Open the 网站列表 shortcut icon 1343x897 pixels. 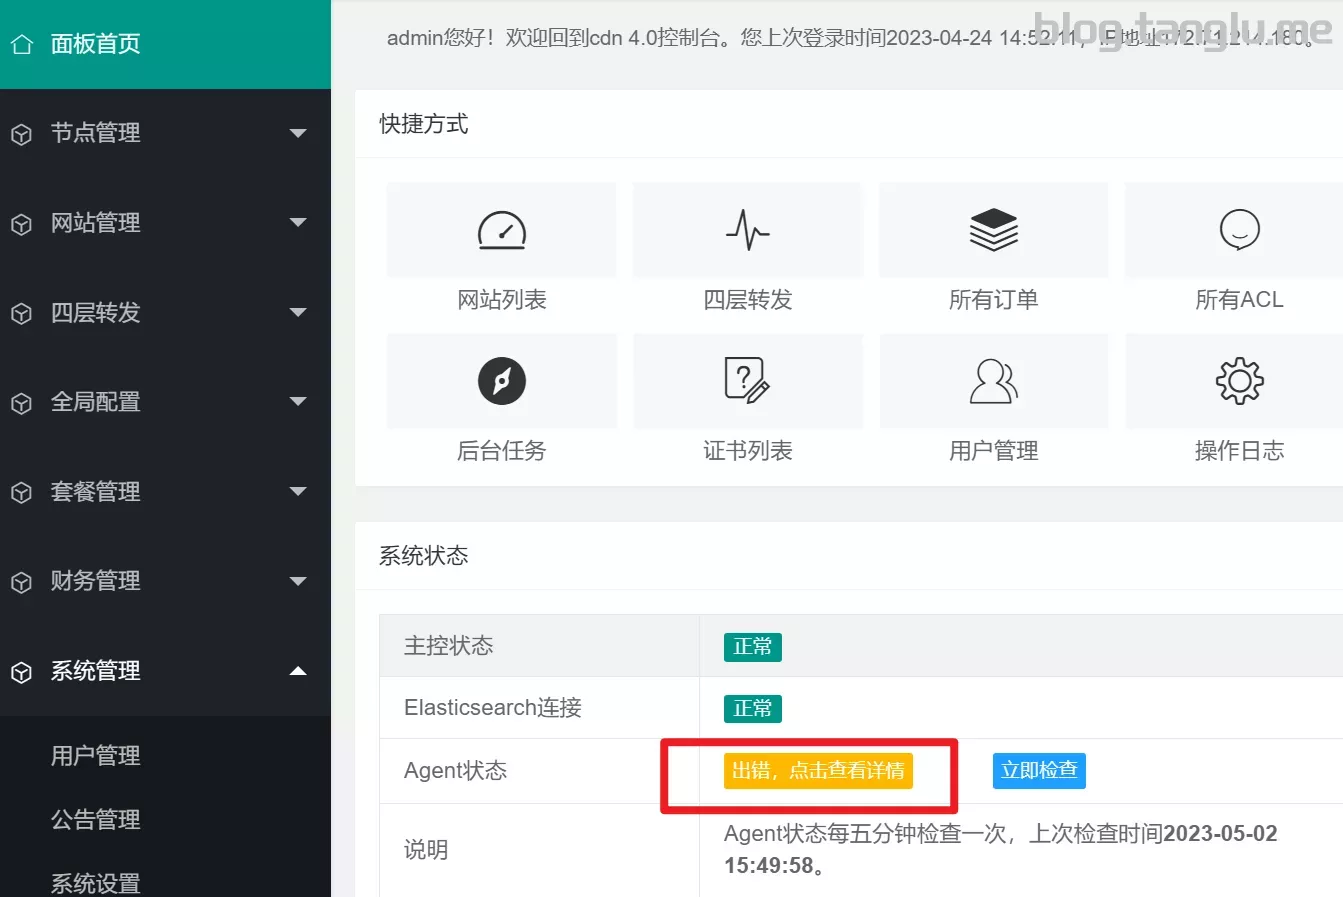tap(501, 229)
